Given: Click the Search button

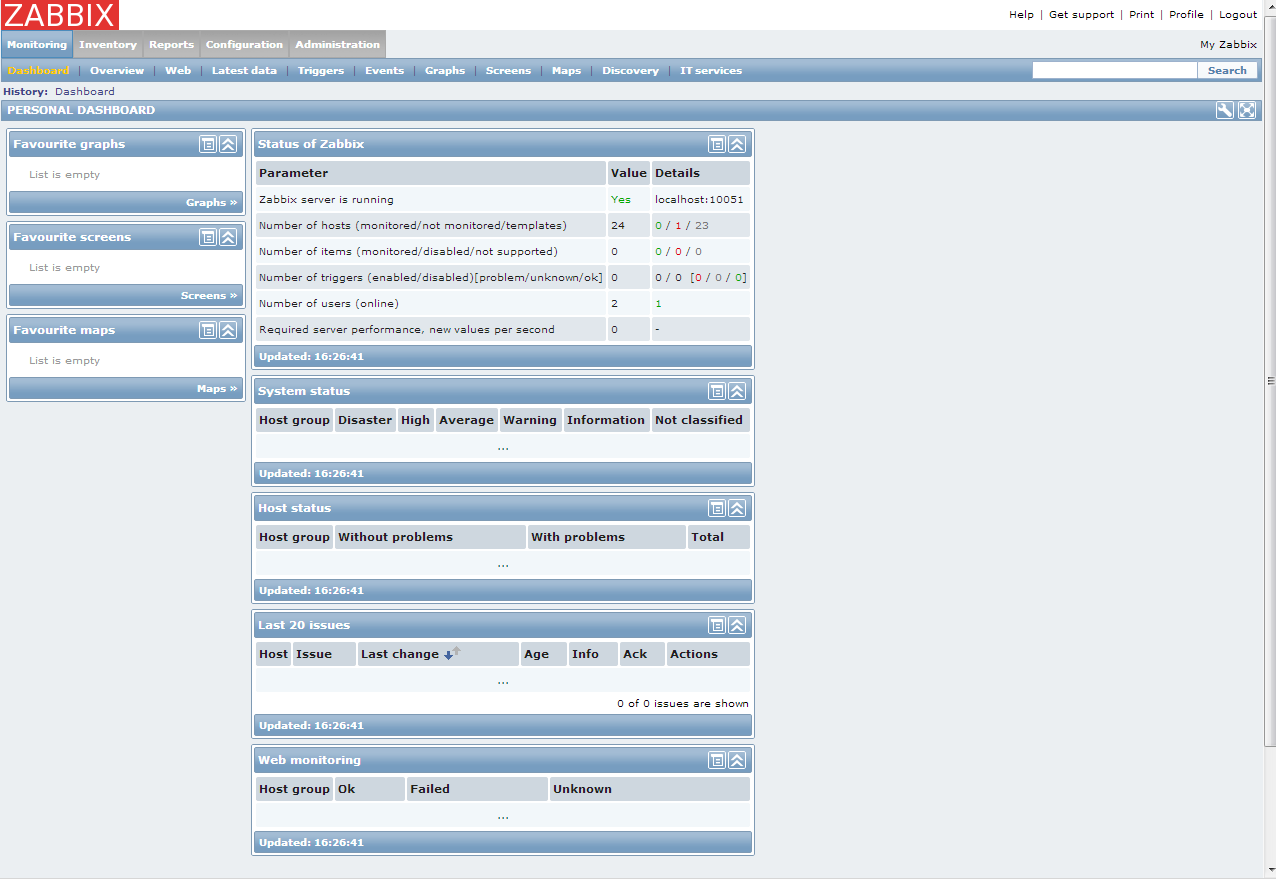Looking at the screenshot, I should click(1227, 70).
